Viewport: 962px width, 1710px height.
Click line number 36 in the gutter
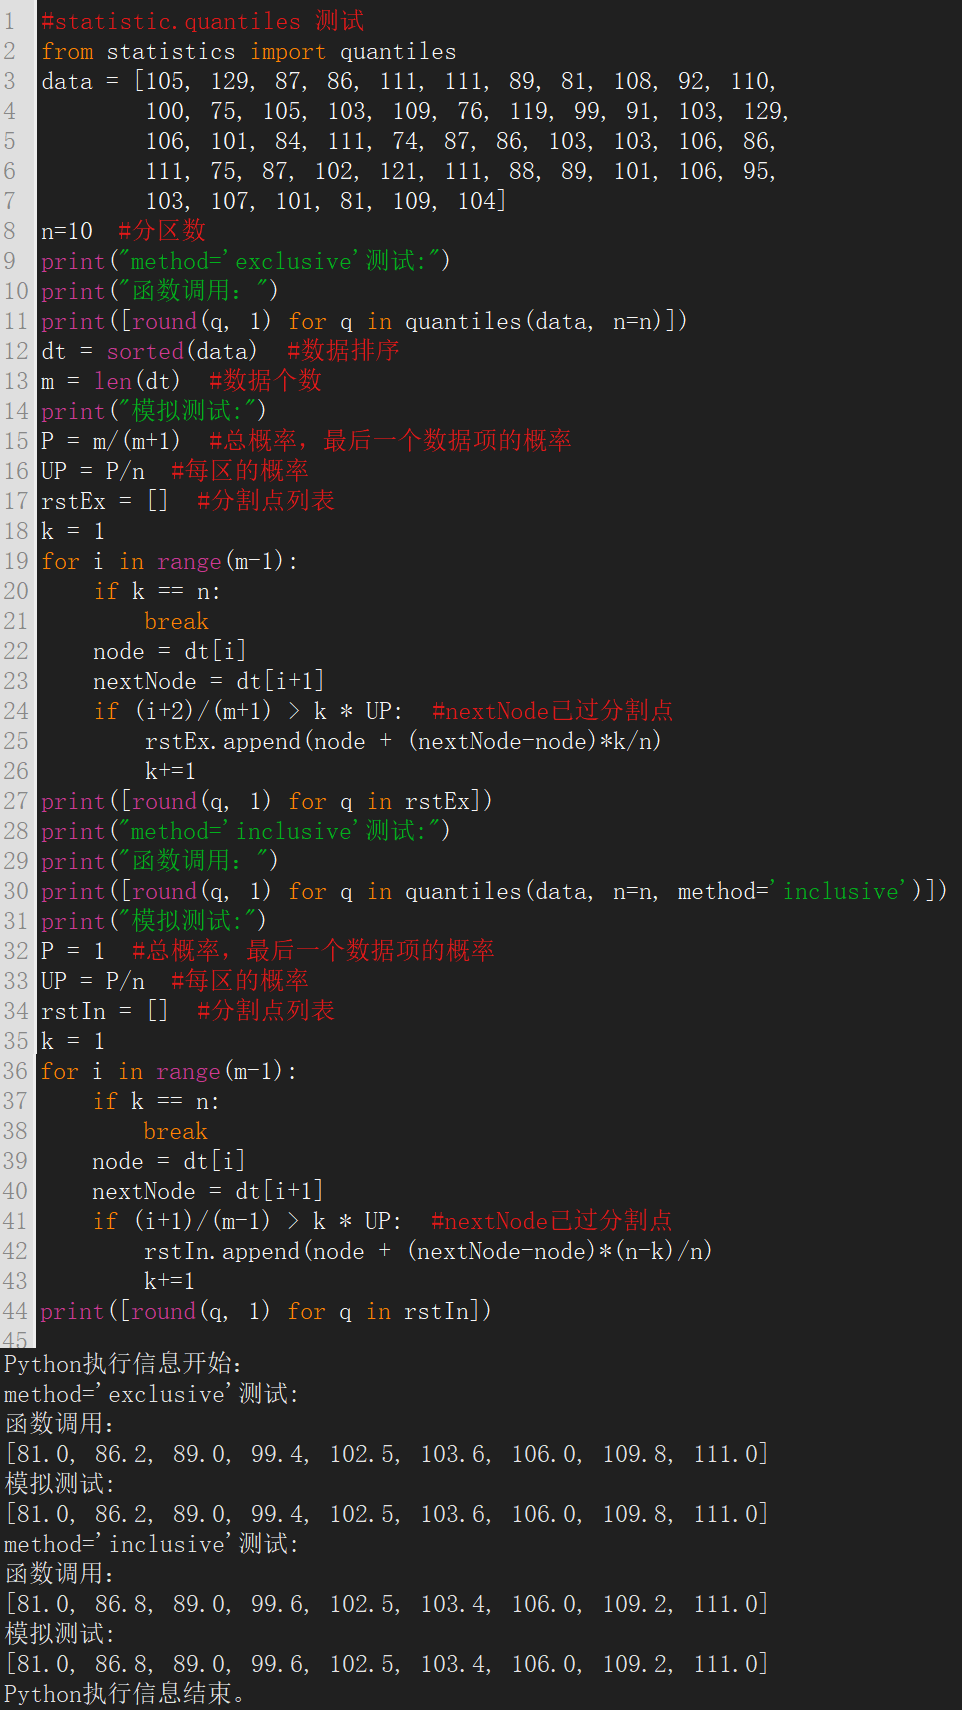tap(16, 1071)
